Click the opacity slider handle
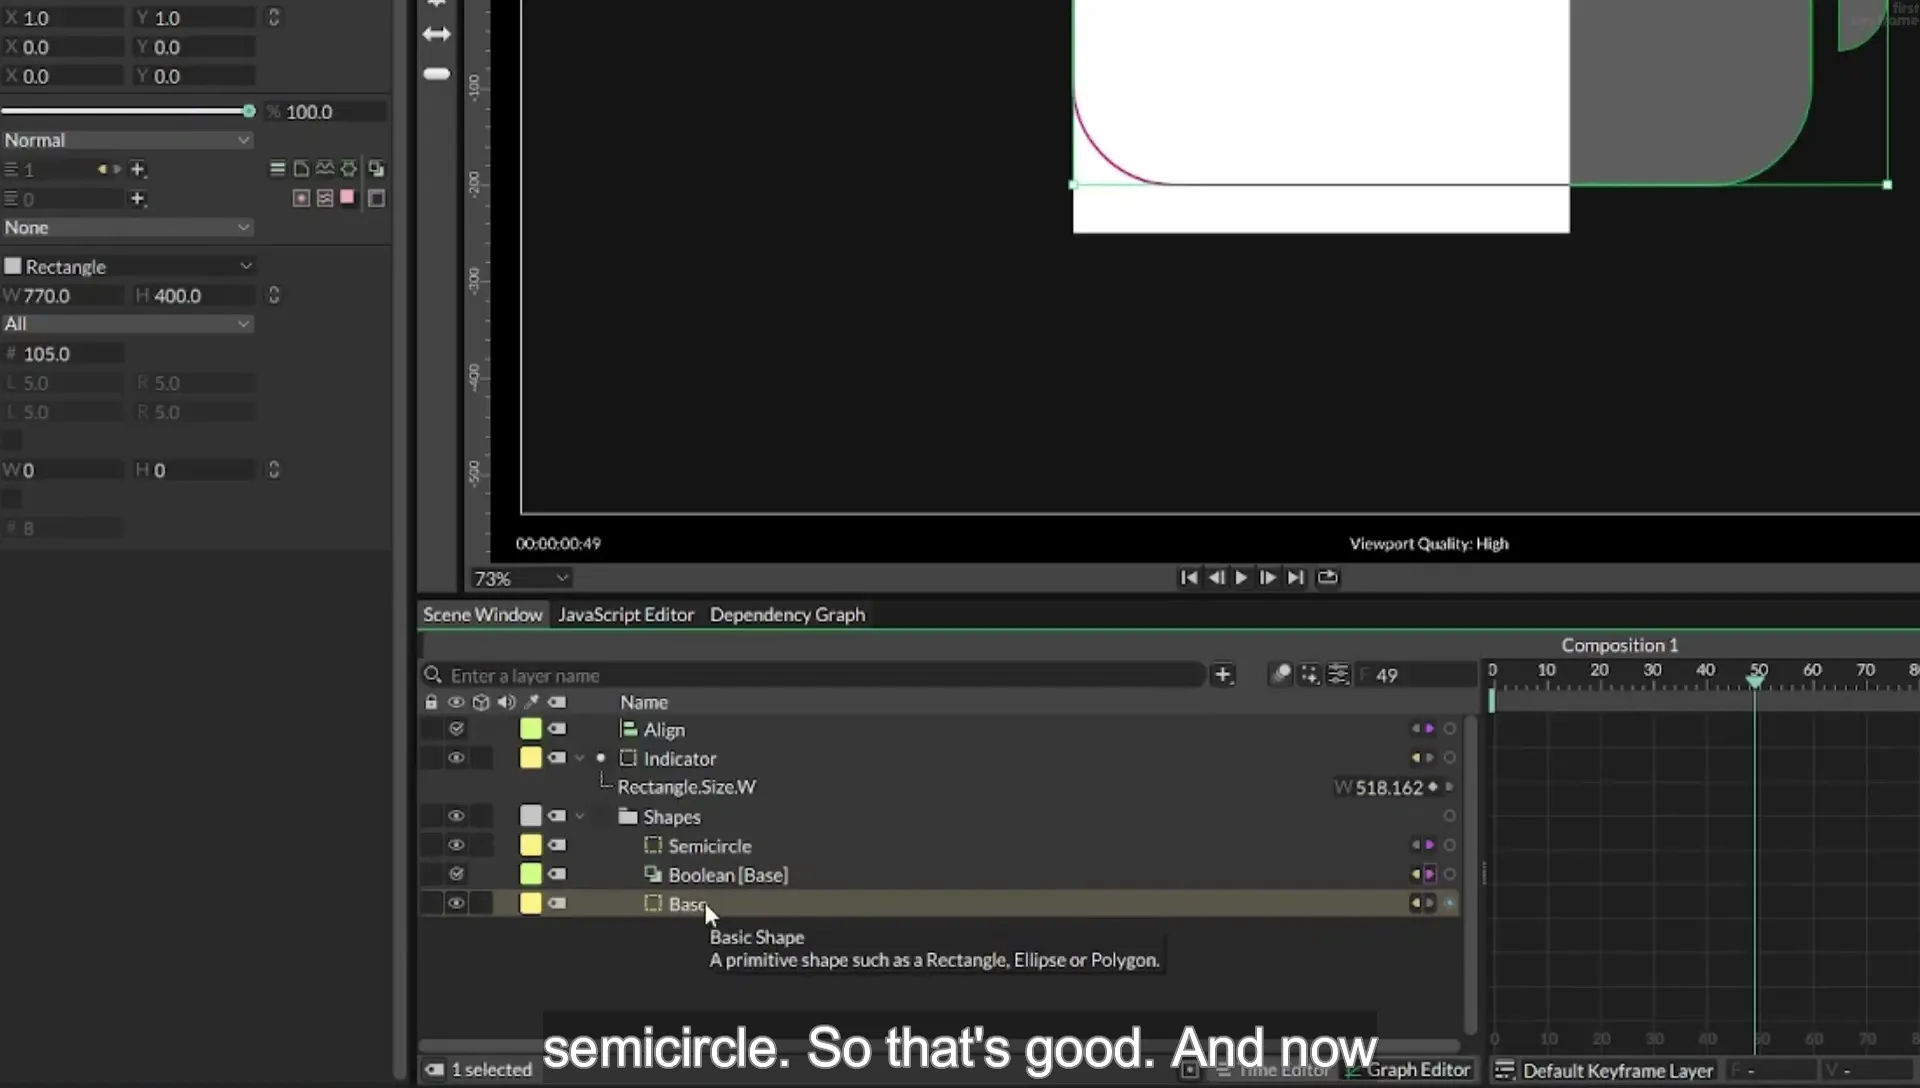1920x1088 pixels. 248,111
